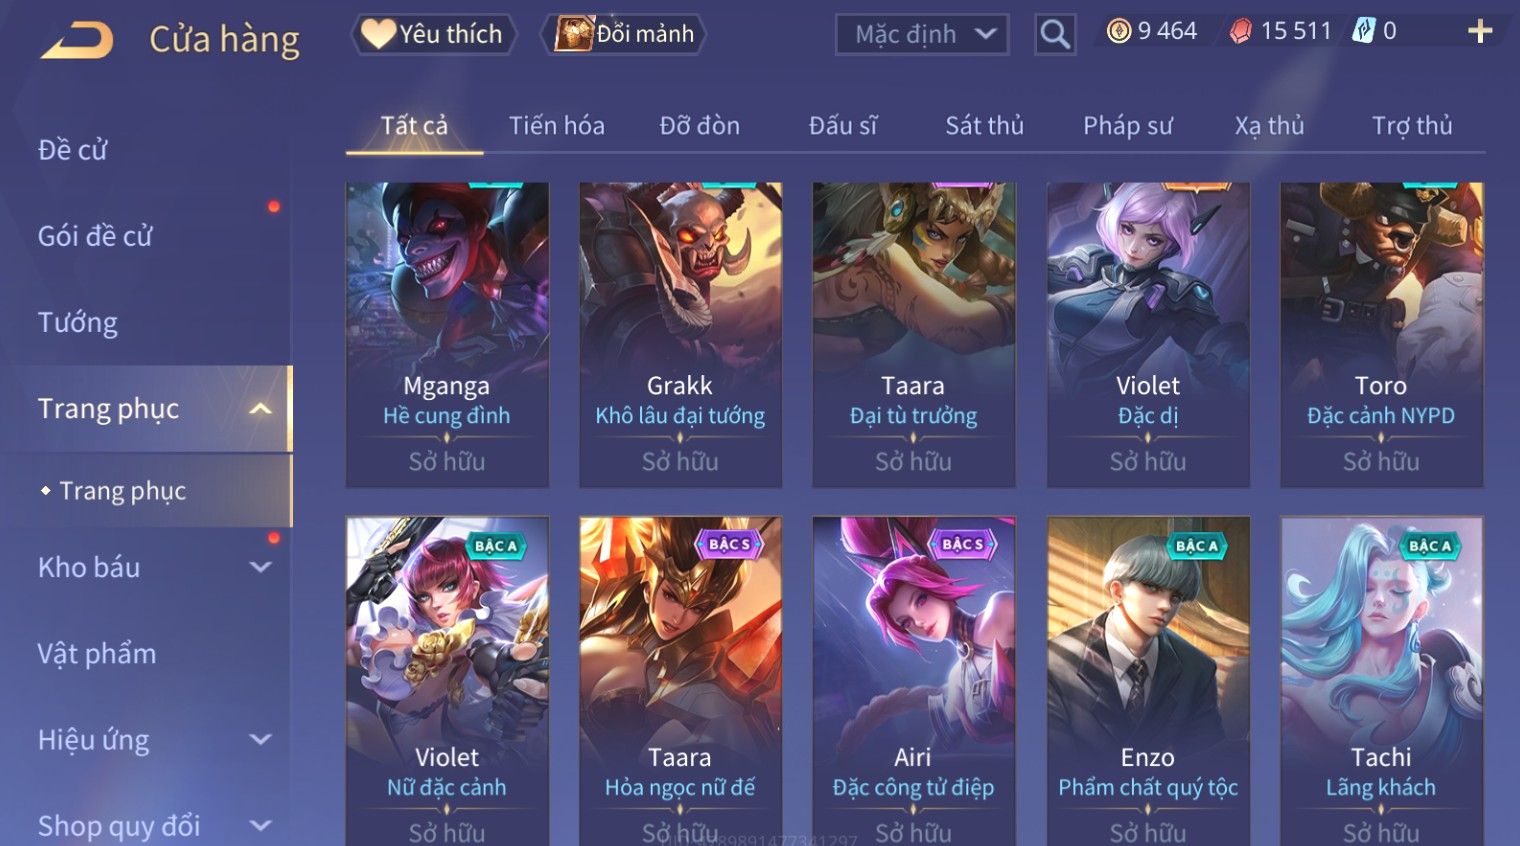Expand the Kho báu sidebar section

[x=260, y=568]
